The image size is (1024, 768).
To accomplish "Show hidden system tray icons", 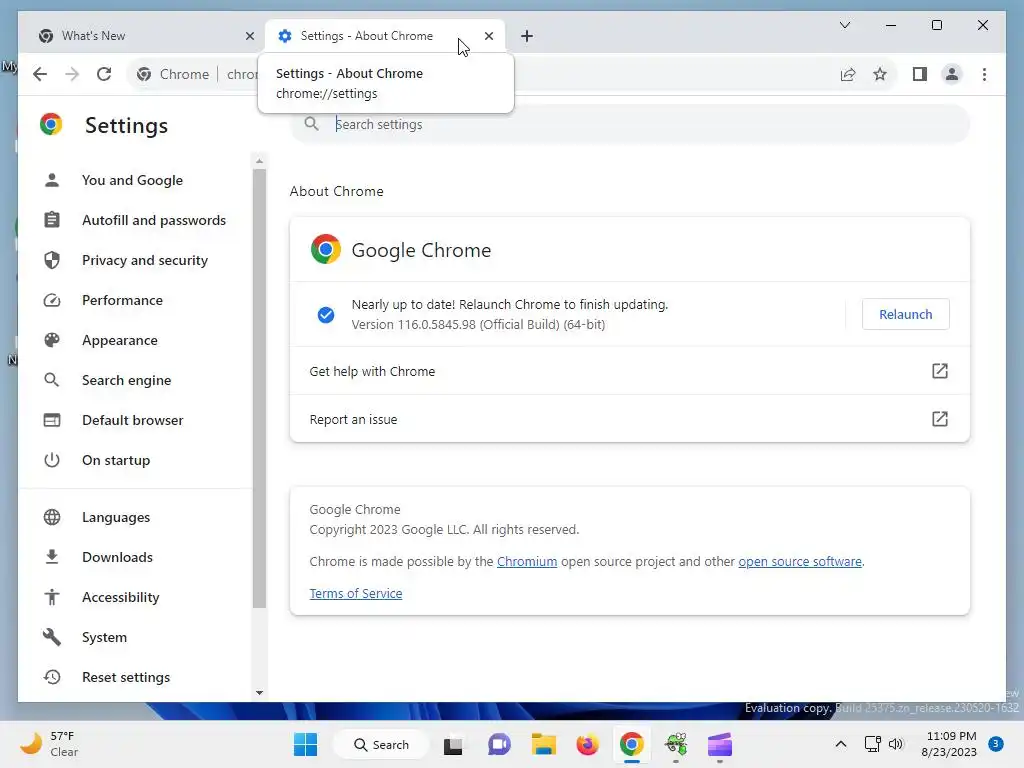I will pyautogui.click(x=840, y=744).
